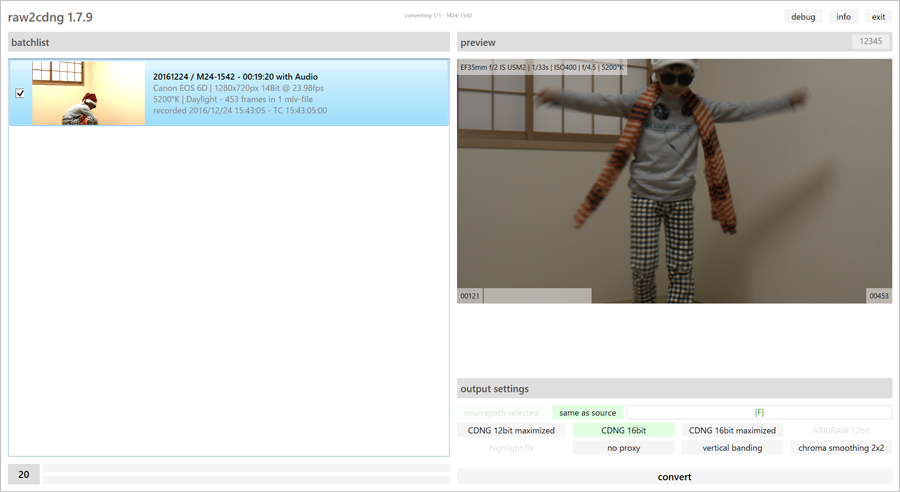Select the 20161224 / M24-1542 batch entry
900x492 pixels.
[x=290, y=93]
